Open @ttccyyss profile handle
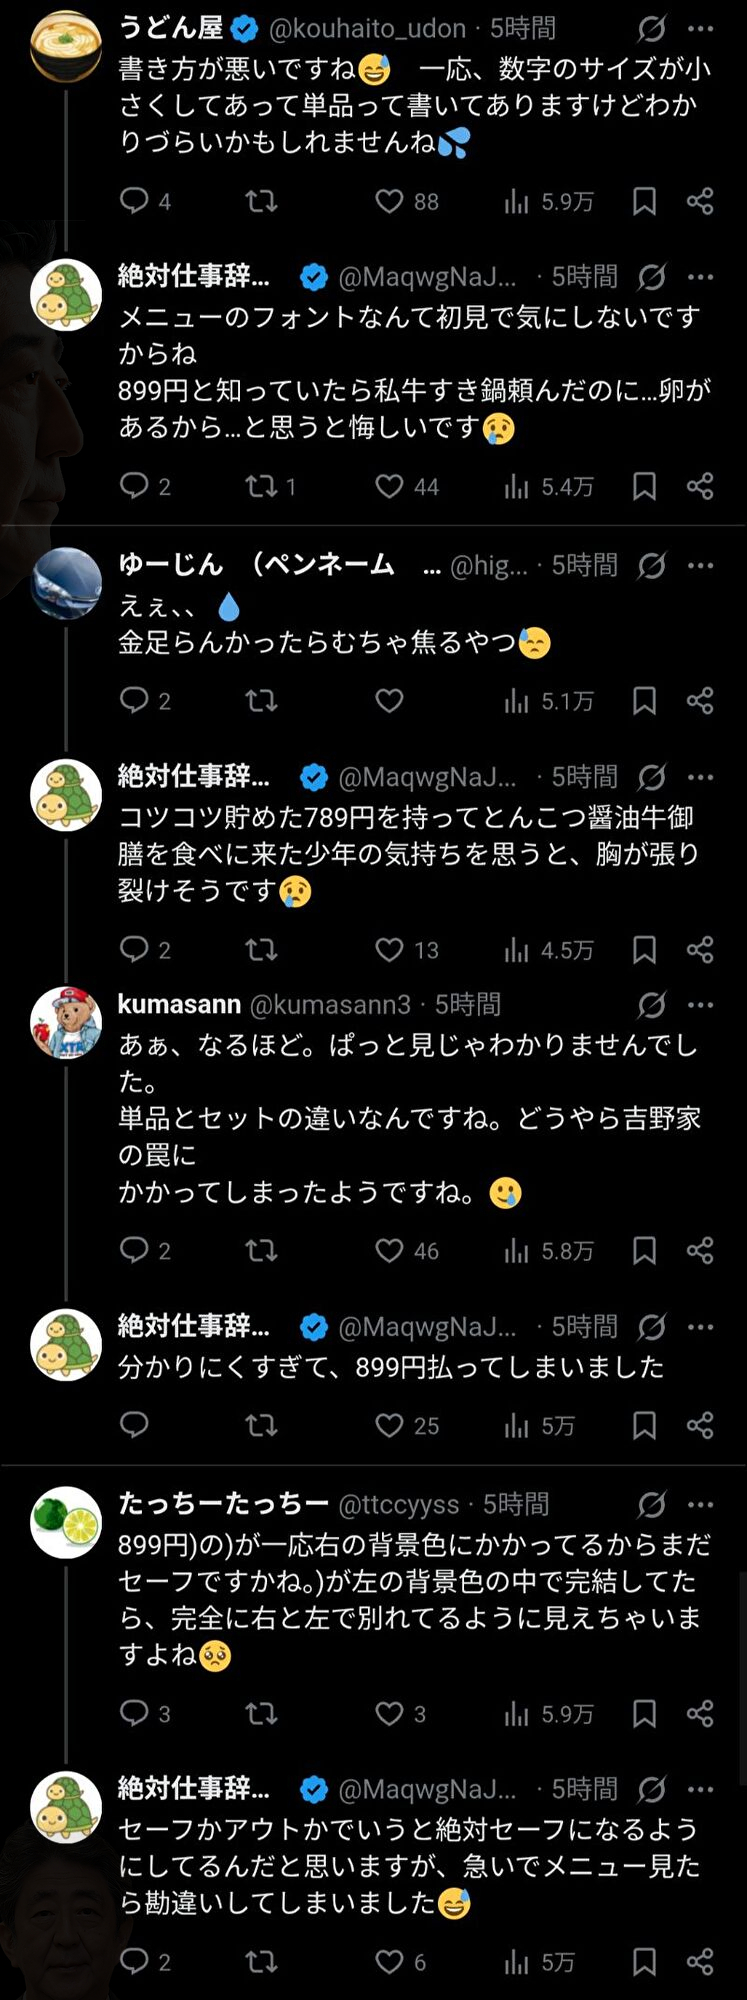Screen dimensions: 747x2000 (398, 1504)
